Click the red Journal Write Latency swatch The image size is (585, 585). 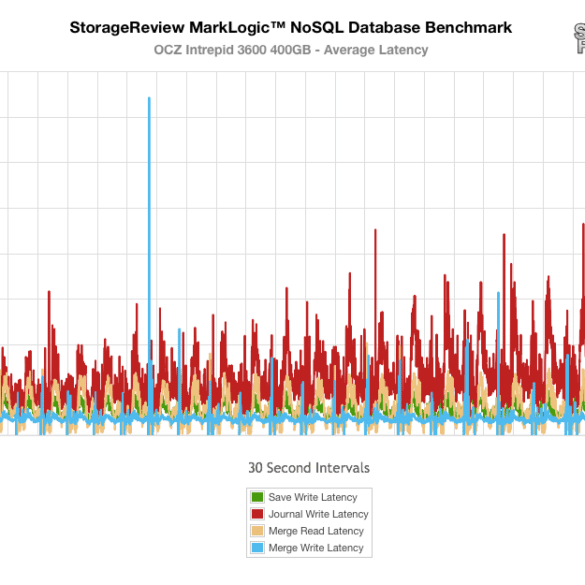click(x=257, y=514)
